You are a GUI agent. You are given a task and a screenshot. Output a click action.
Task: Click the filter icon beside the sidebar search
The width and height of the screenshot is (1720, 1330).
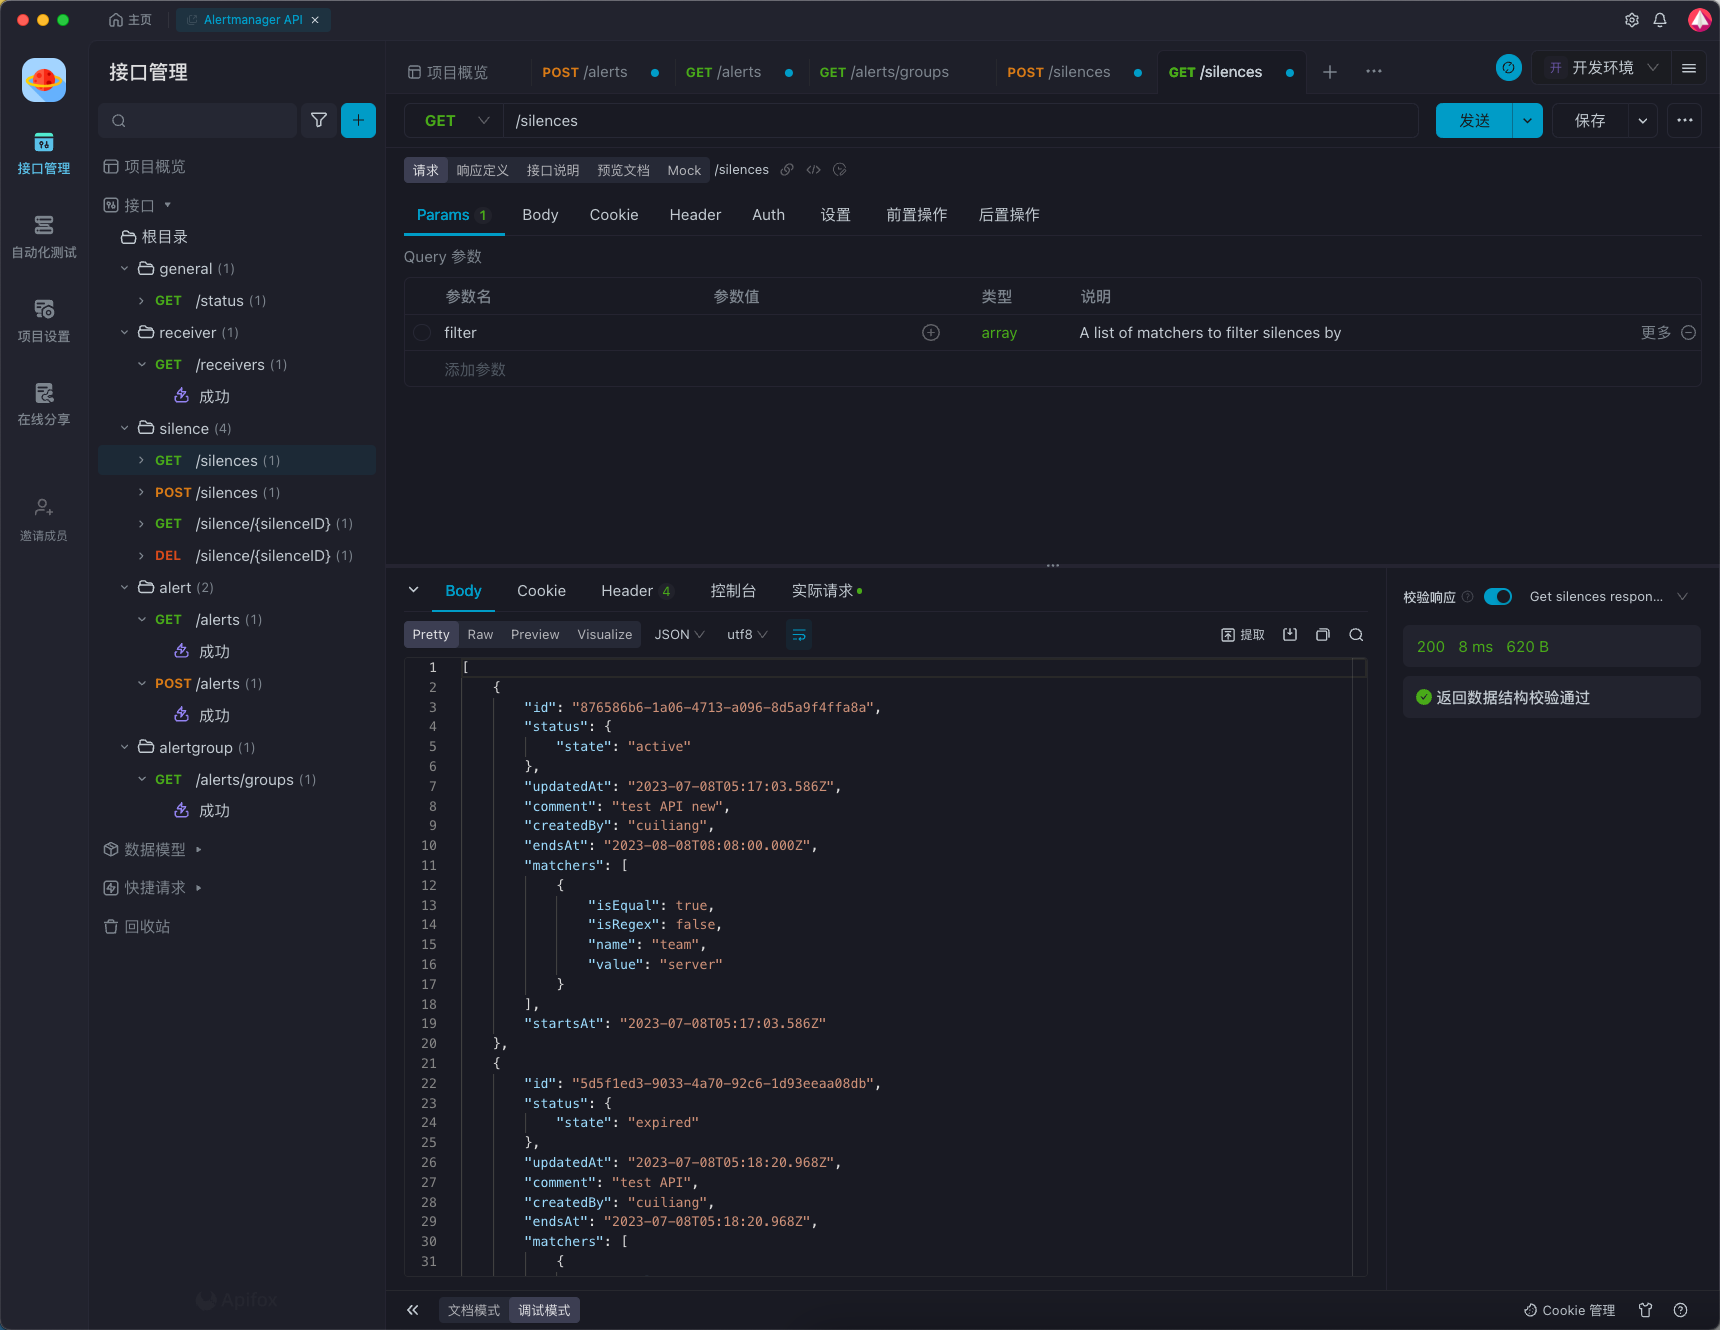319,120
